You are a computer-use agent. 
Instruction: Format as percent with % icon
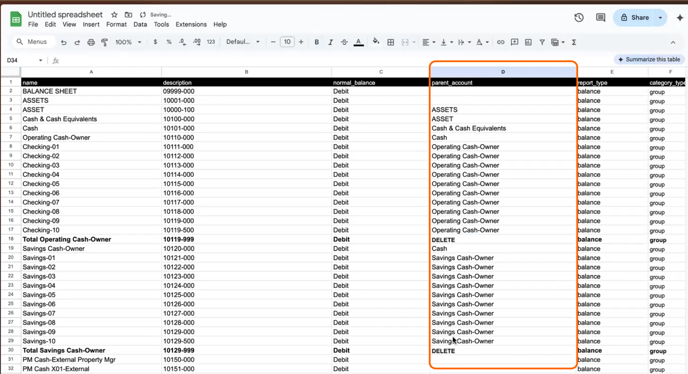[168, 42]
